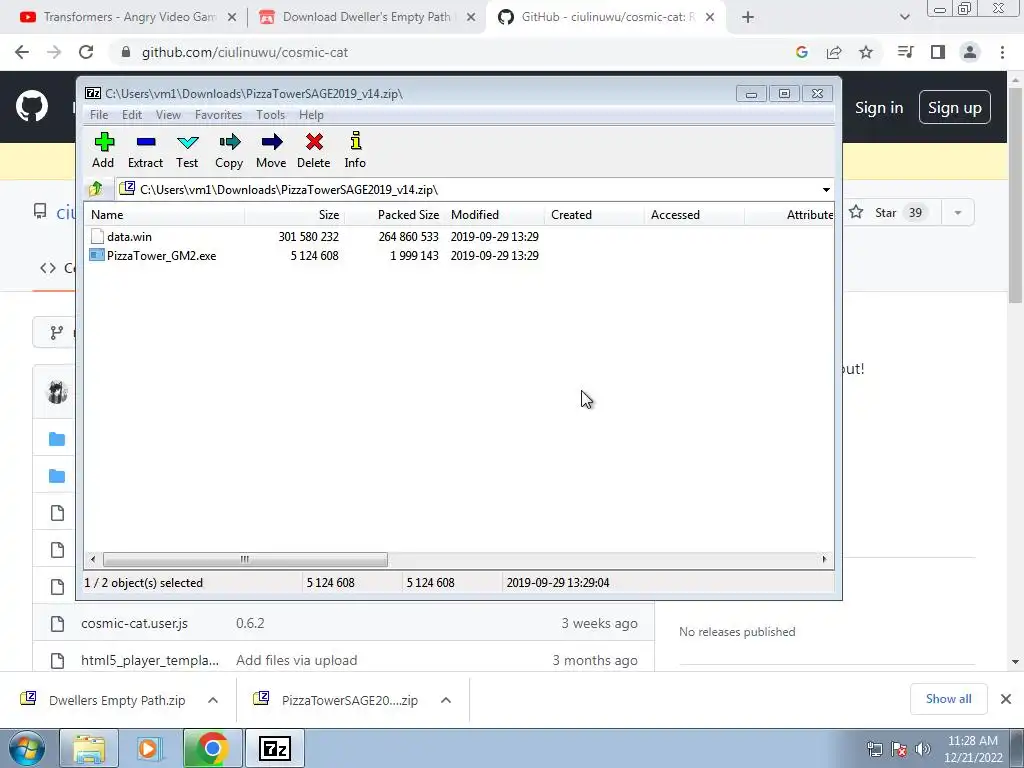This screenshot has width=1024, height=768.
Task: Open PizzaTowerSAGE20...zip download options chevron
Action: 446,700
